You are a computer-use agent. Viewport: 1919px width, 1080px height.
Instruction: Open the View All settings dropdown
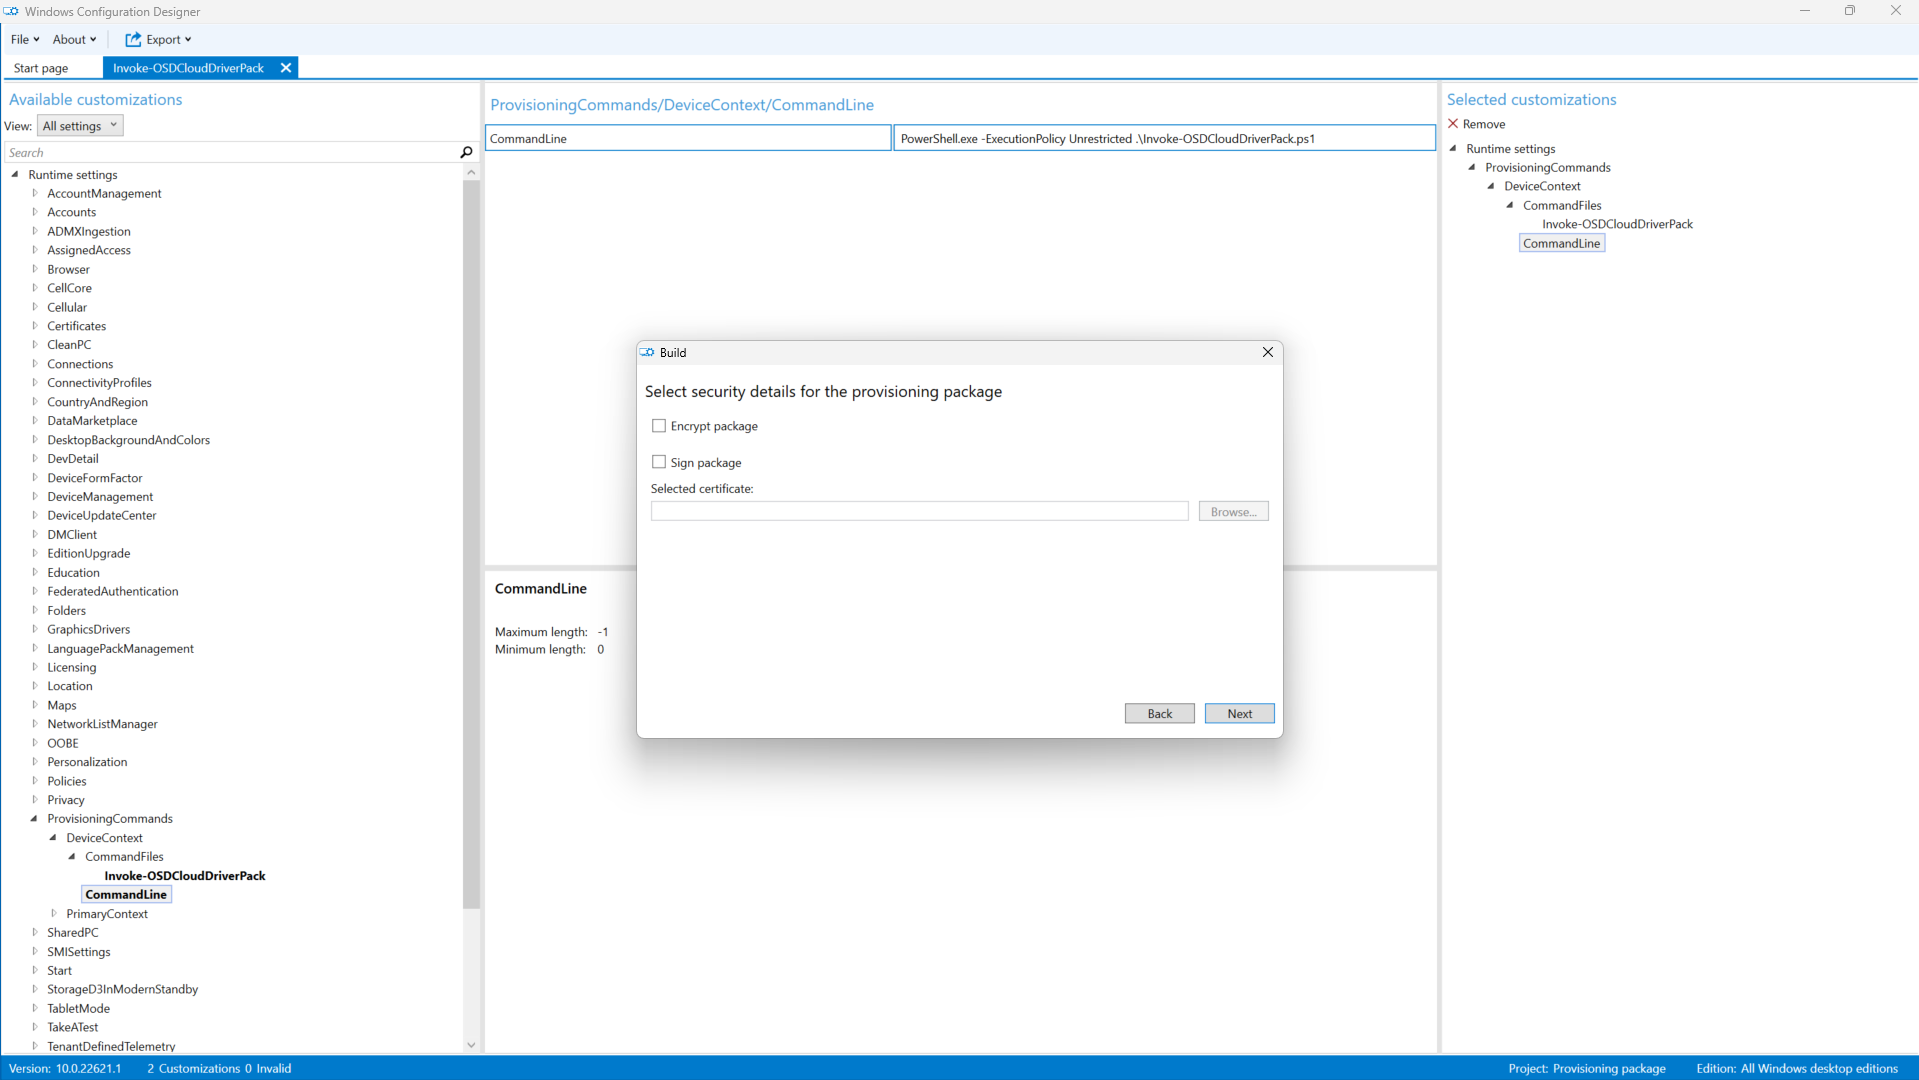pos(80,126)
